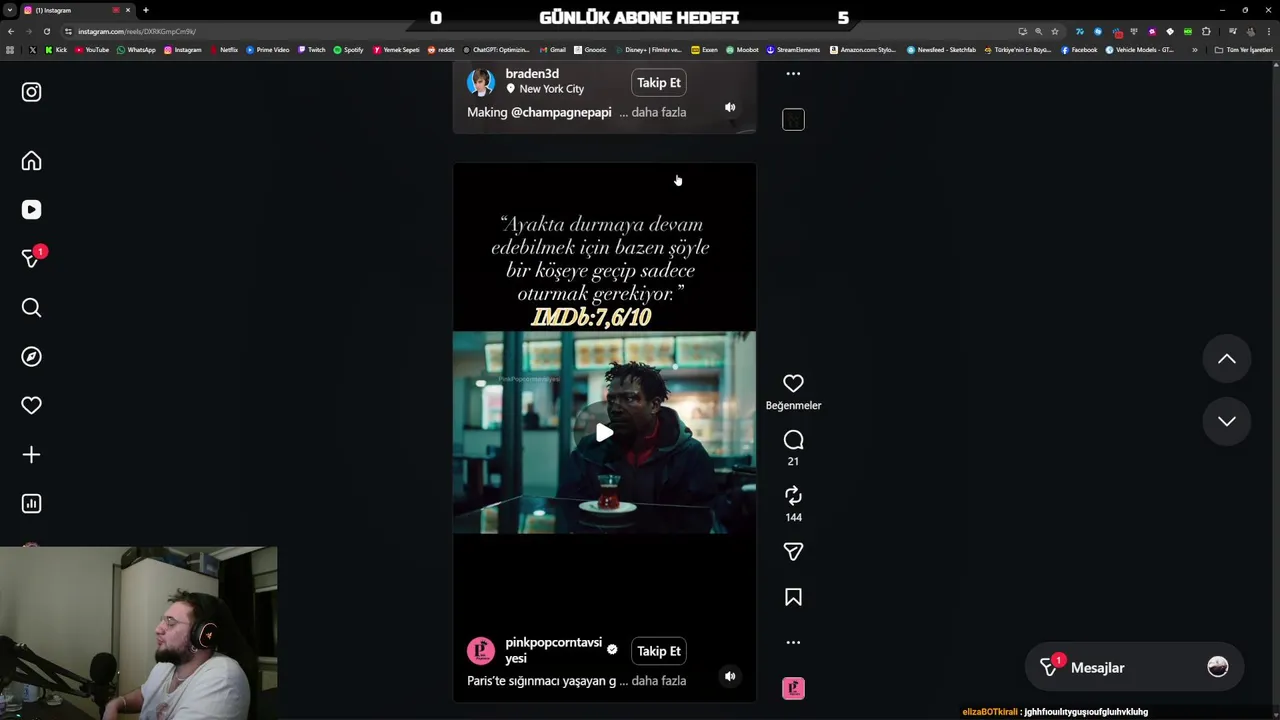1280x720 pixels.
Task: Open pinkpopcorntavsiyesi avatar
Action: click(x=481, y=651)
